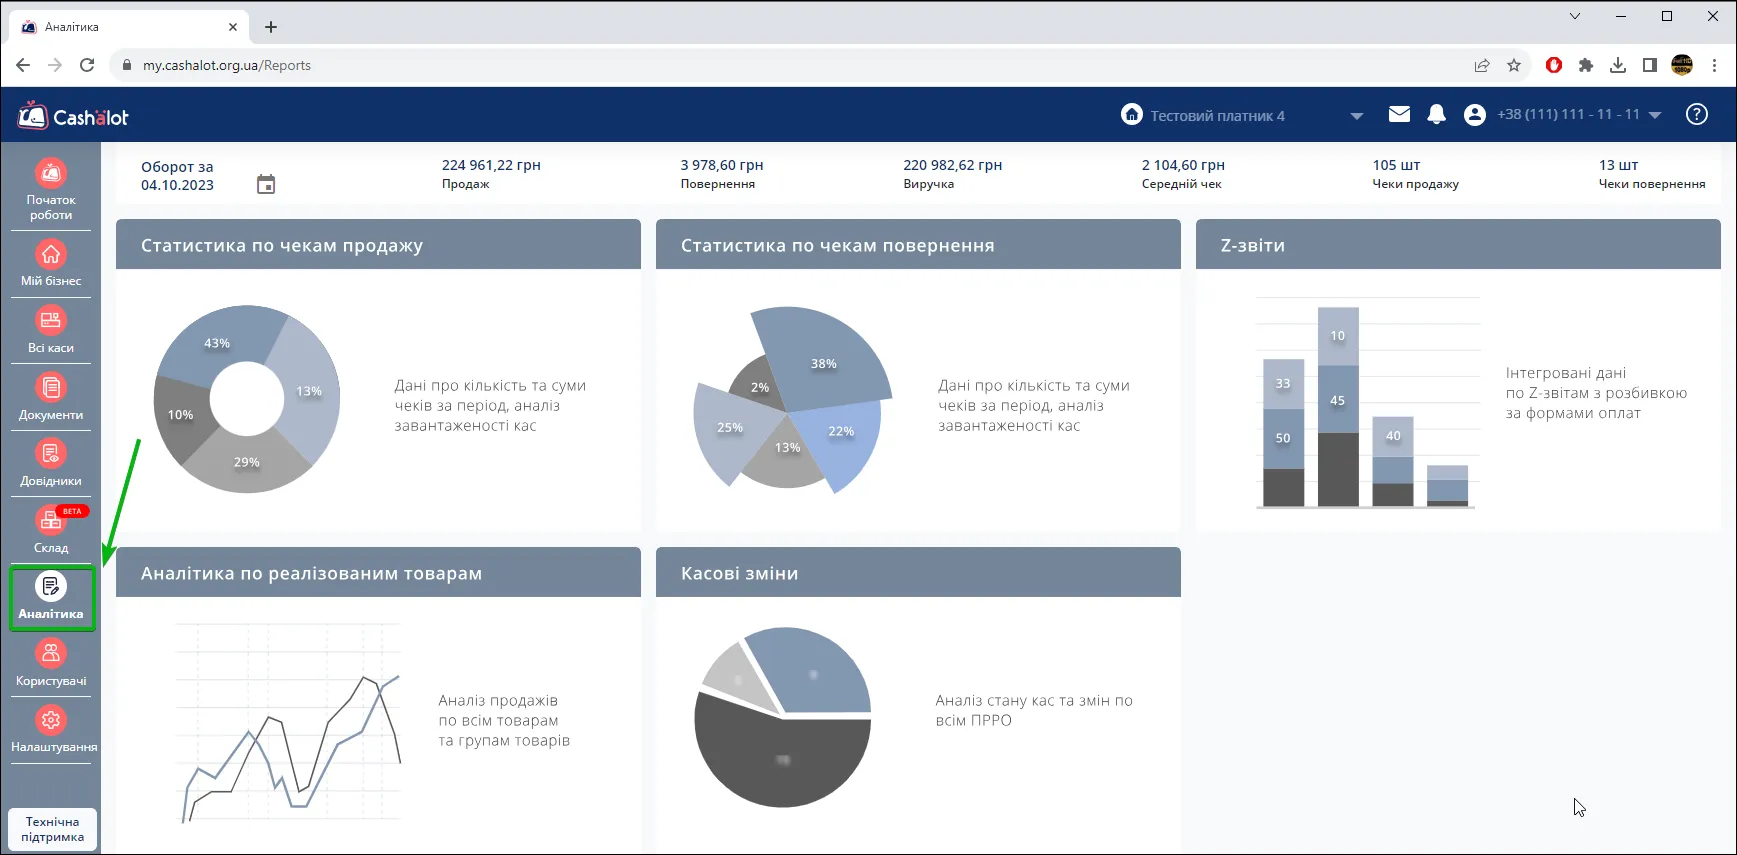This screenshot has height=855, width=1737.
Task: Open Мій бізнес sidebar section
Action: pyautogui.click(x=51, y=264)
